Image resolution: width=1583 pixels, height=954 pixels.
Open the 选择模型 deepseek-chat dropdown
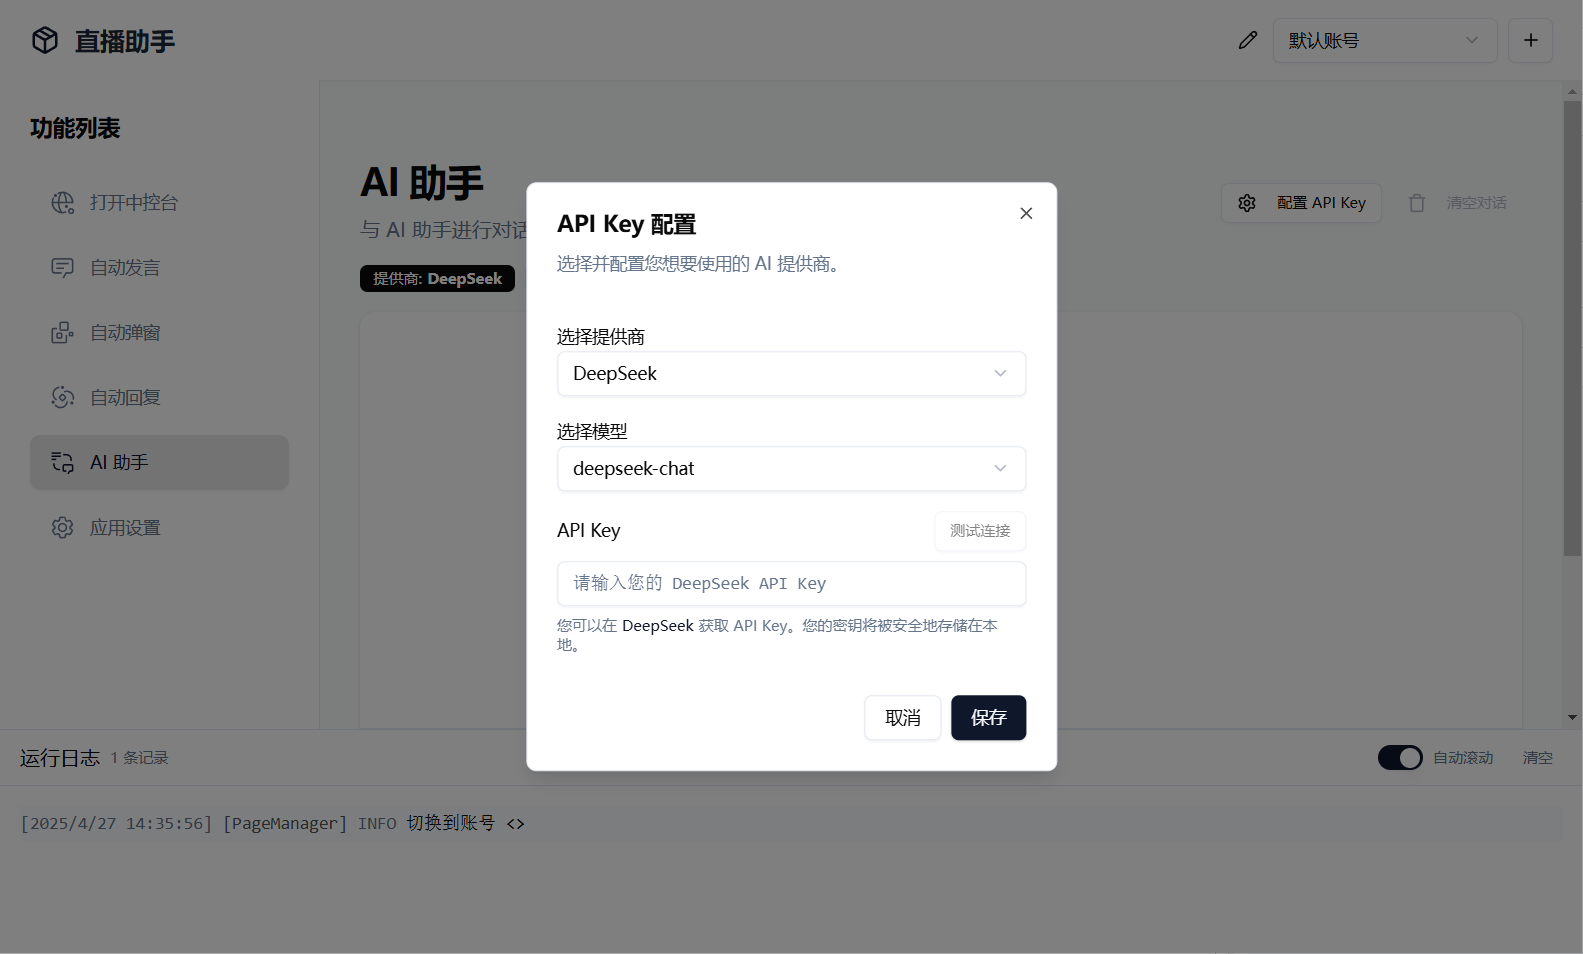pos(791,468)
